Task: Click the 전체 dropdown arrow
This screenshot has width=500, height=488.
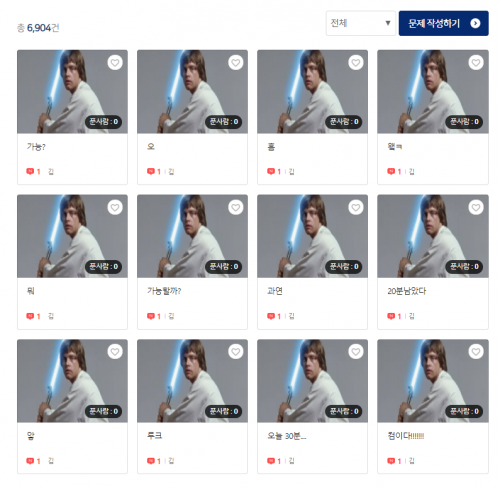Action: 388,23
